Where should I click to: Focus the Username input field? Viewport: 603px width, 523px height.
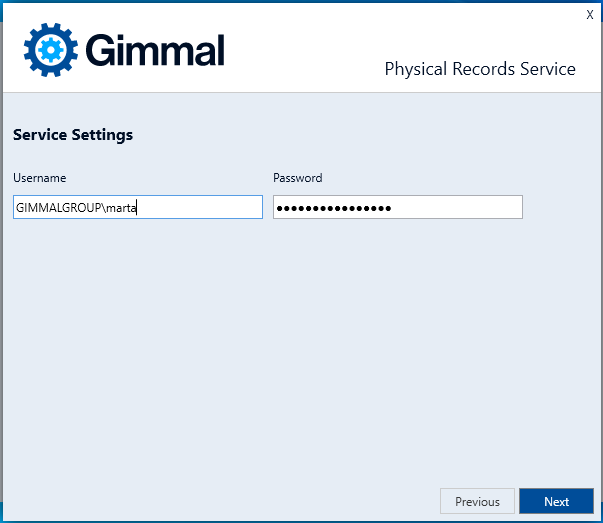[137, 207]
